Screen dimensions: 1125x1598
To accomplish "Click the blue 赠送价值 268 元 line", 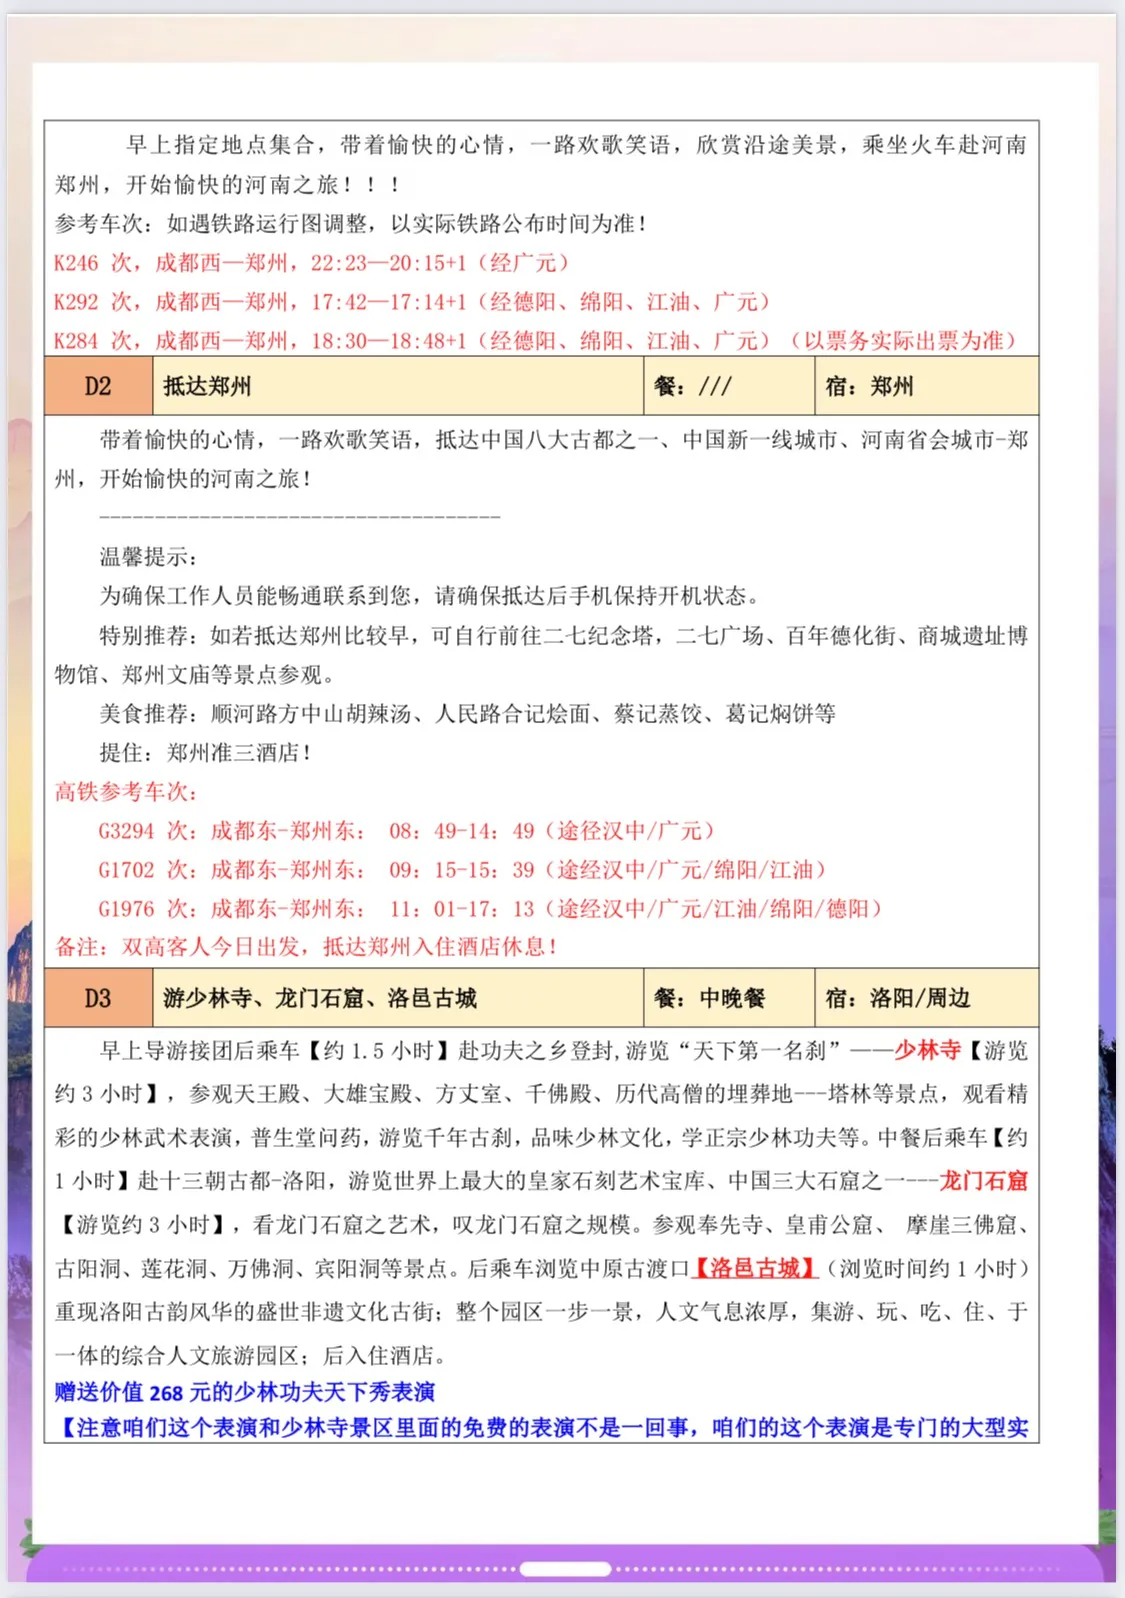I will (245, 1392).
